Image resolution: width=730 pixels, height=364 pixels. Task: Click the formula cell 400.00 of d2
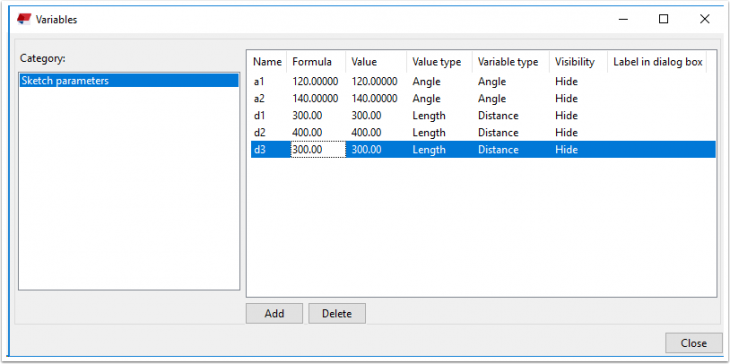pyautogui.click(x=307, y=133)
